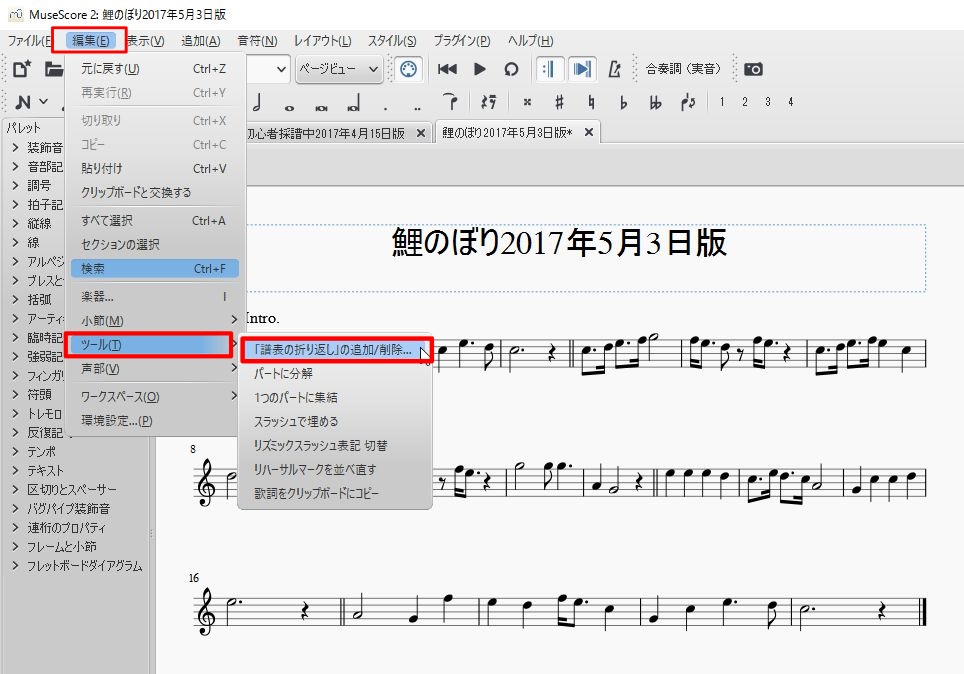Select the flat accidental icon

pyautogui.click(x=623, y=102)
